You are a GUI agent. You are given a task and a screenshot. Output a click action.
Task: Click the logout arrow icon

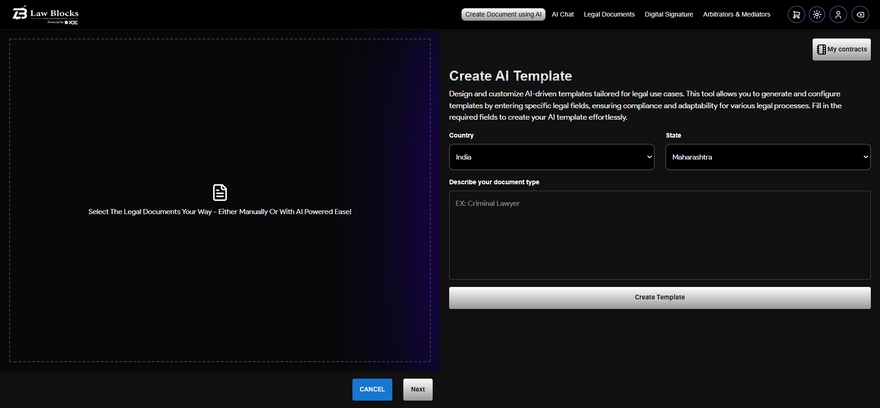(x=860, y=15)
